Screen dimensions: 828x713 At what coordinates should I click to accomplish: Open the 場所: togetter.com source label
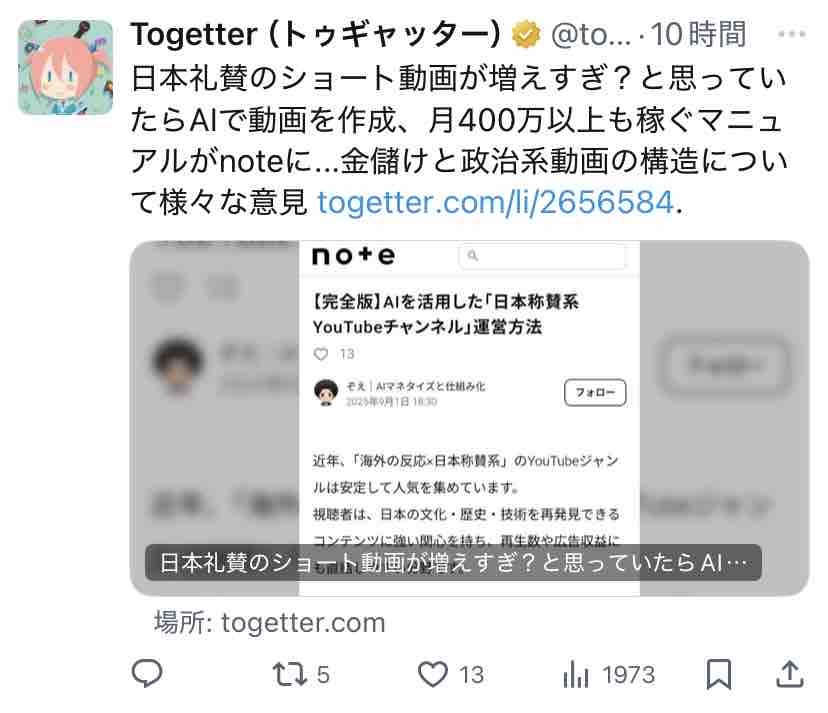[x=270, y=622]
